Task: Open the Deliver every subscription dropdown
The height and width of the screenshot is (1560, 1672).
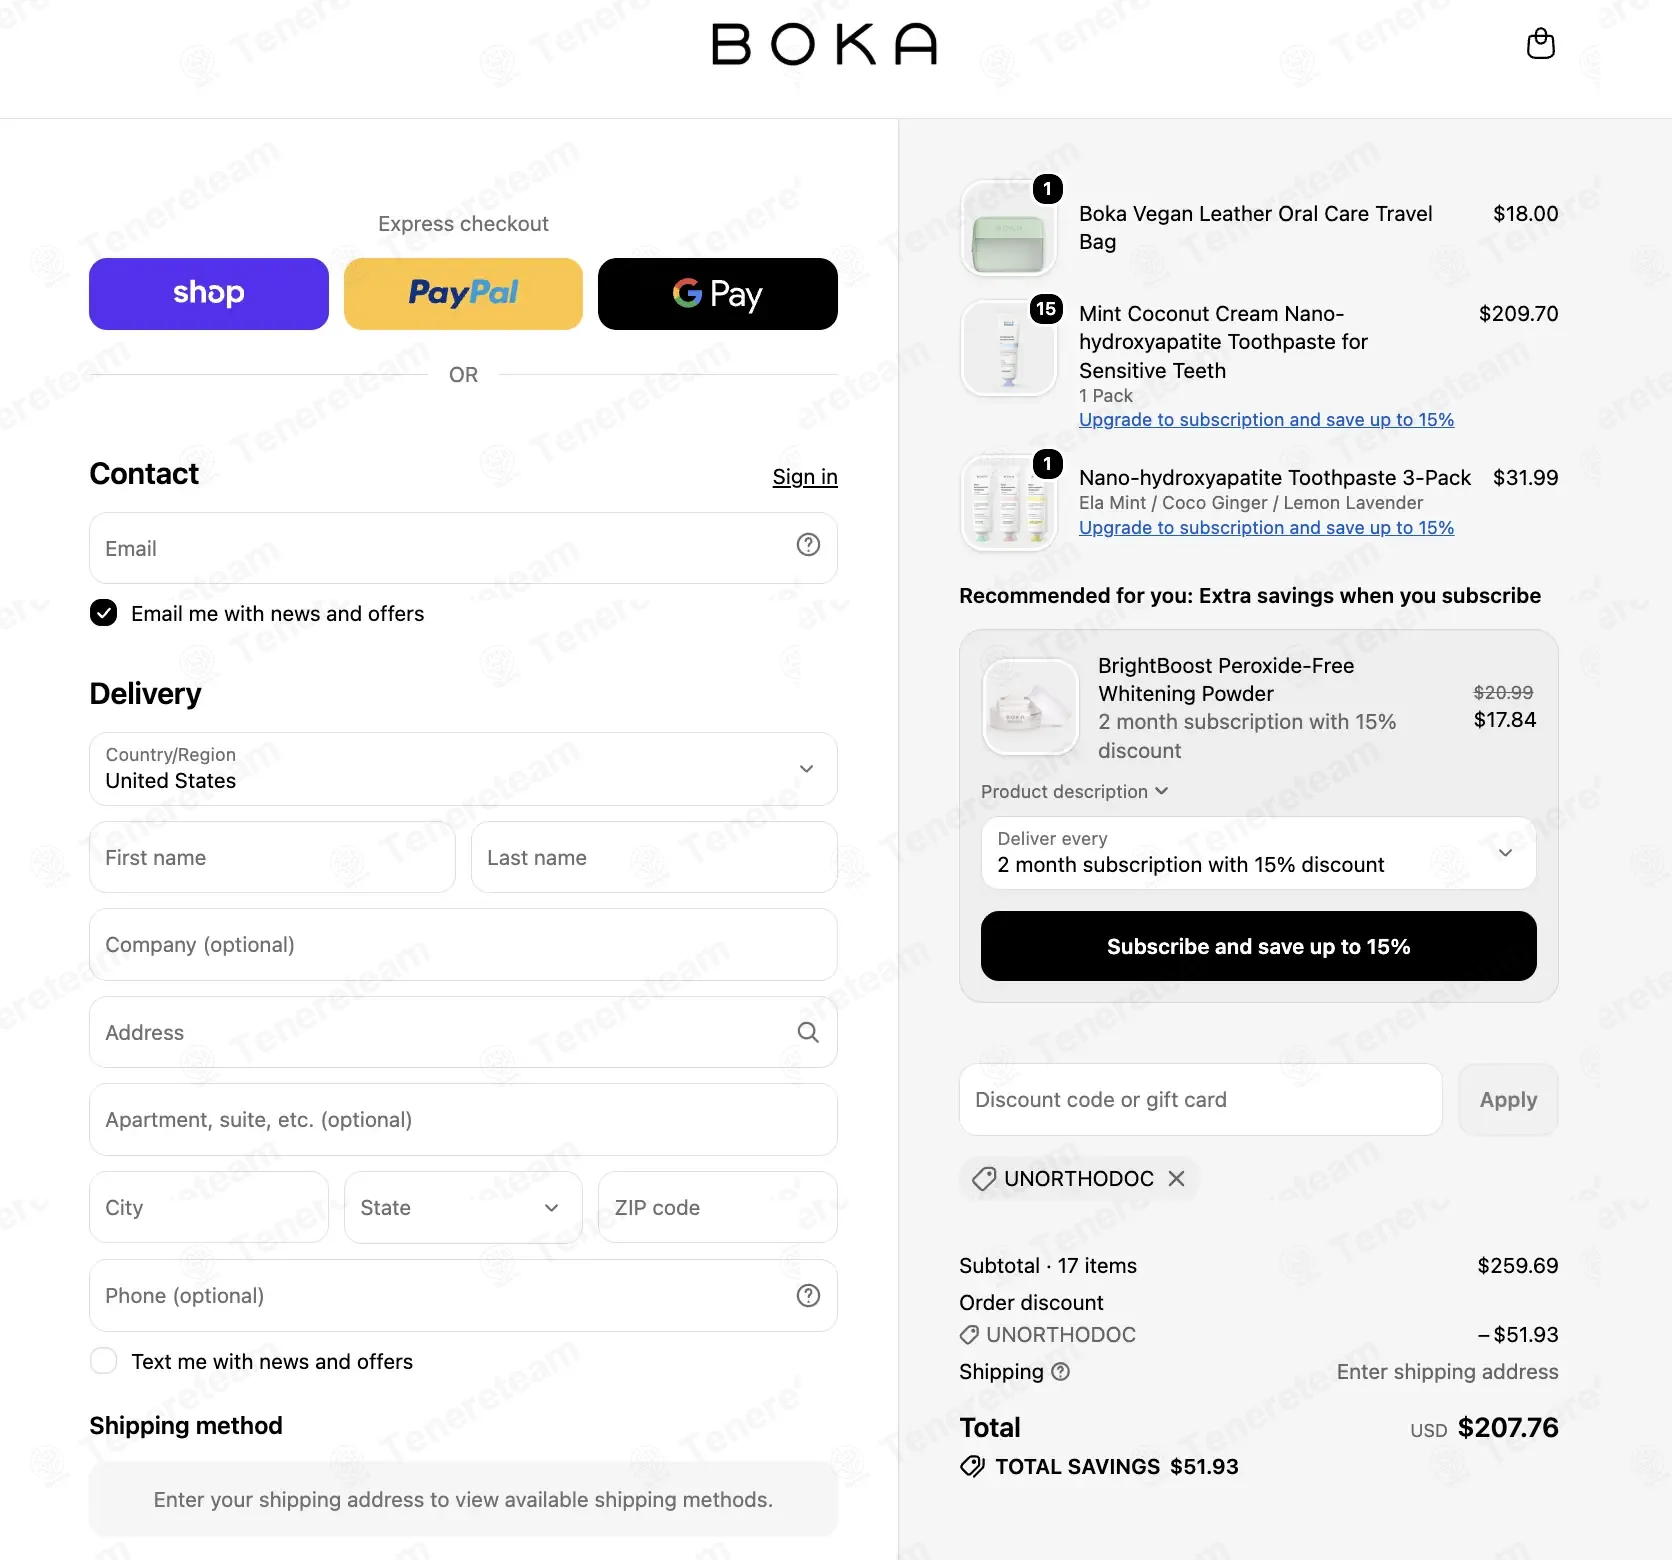Action: point(1258,853)
